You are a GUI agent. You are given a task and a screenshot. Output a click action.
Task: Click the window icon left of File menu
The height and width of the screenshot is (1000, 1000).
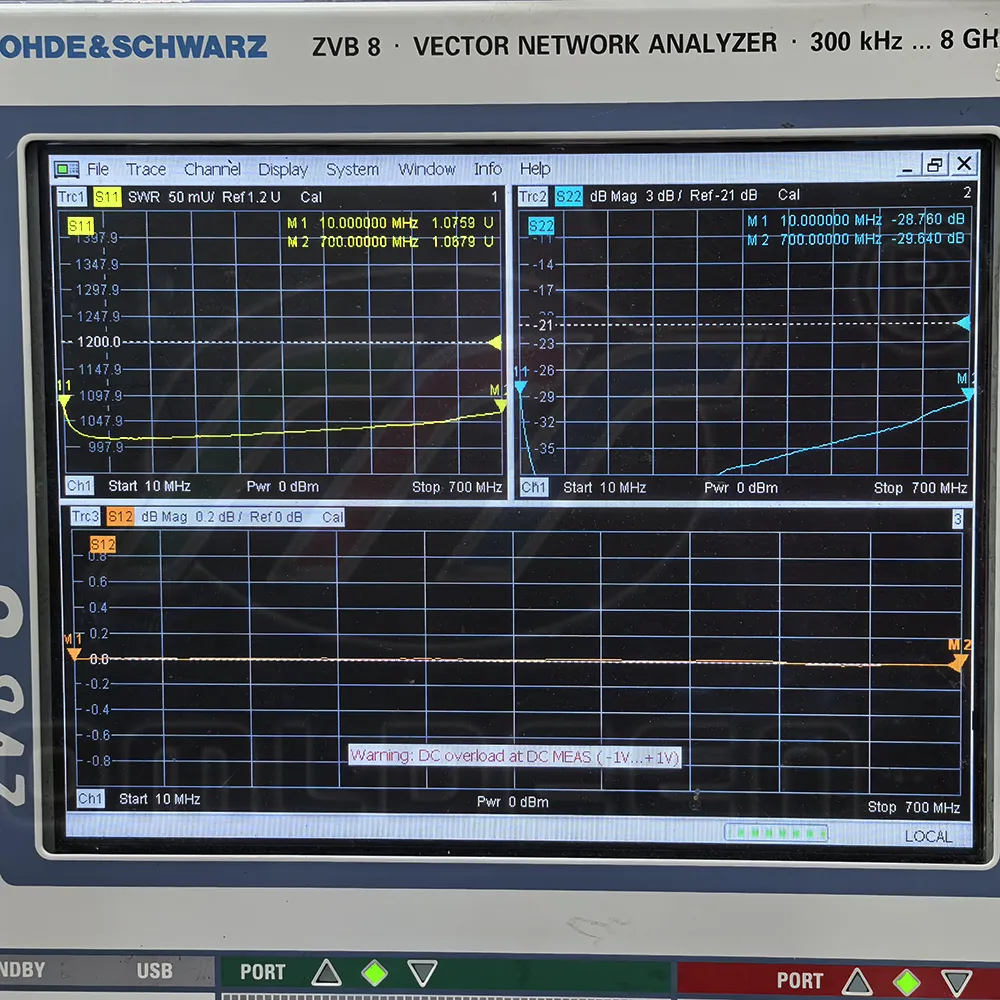click(x=67, y=169)
